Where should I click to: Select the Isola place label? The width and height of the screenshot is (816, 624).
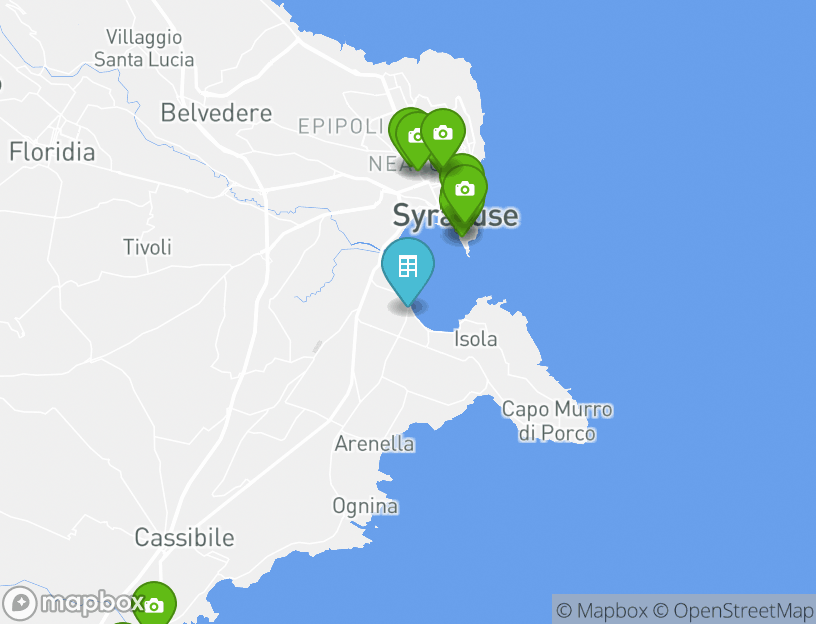(476, 339)
